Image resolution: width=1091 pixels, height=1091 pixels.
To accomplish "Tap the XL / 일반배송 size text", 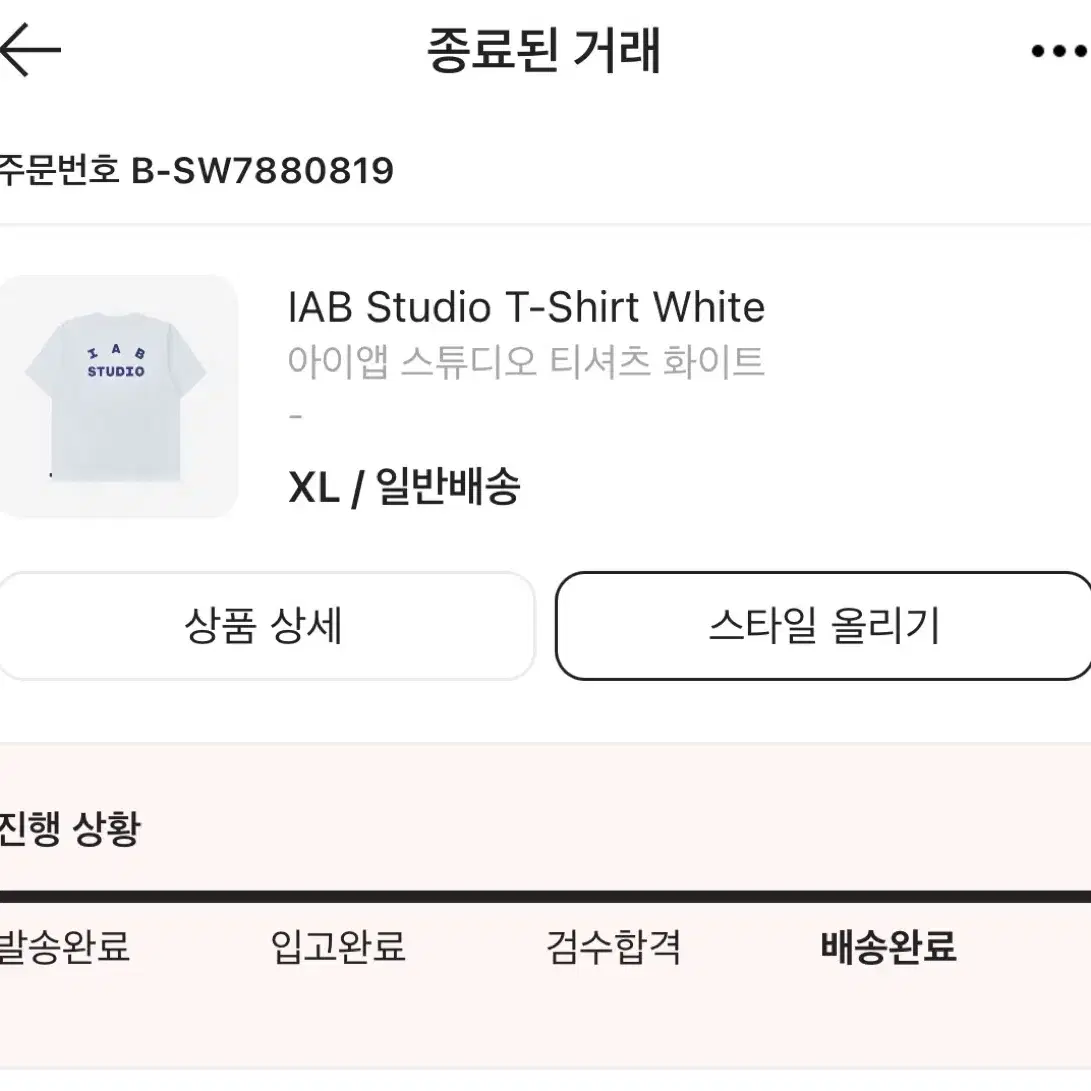I will (404, 486).
